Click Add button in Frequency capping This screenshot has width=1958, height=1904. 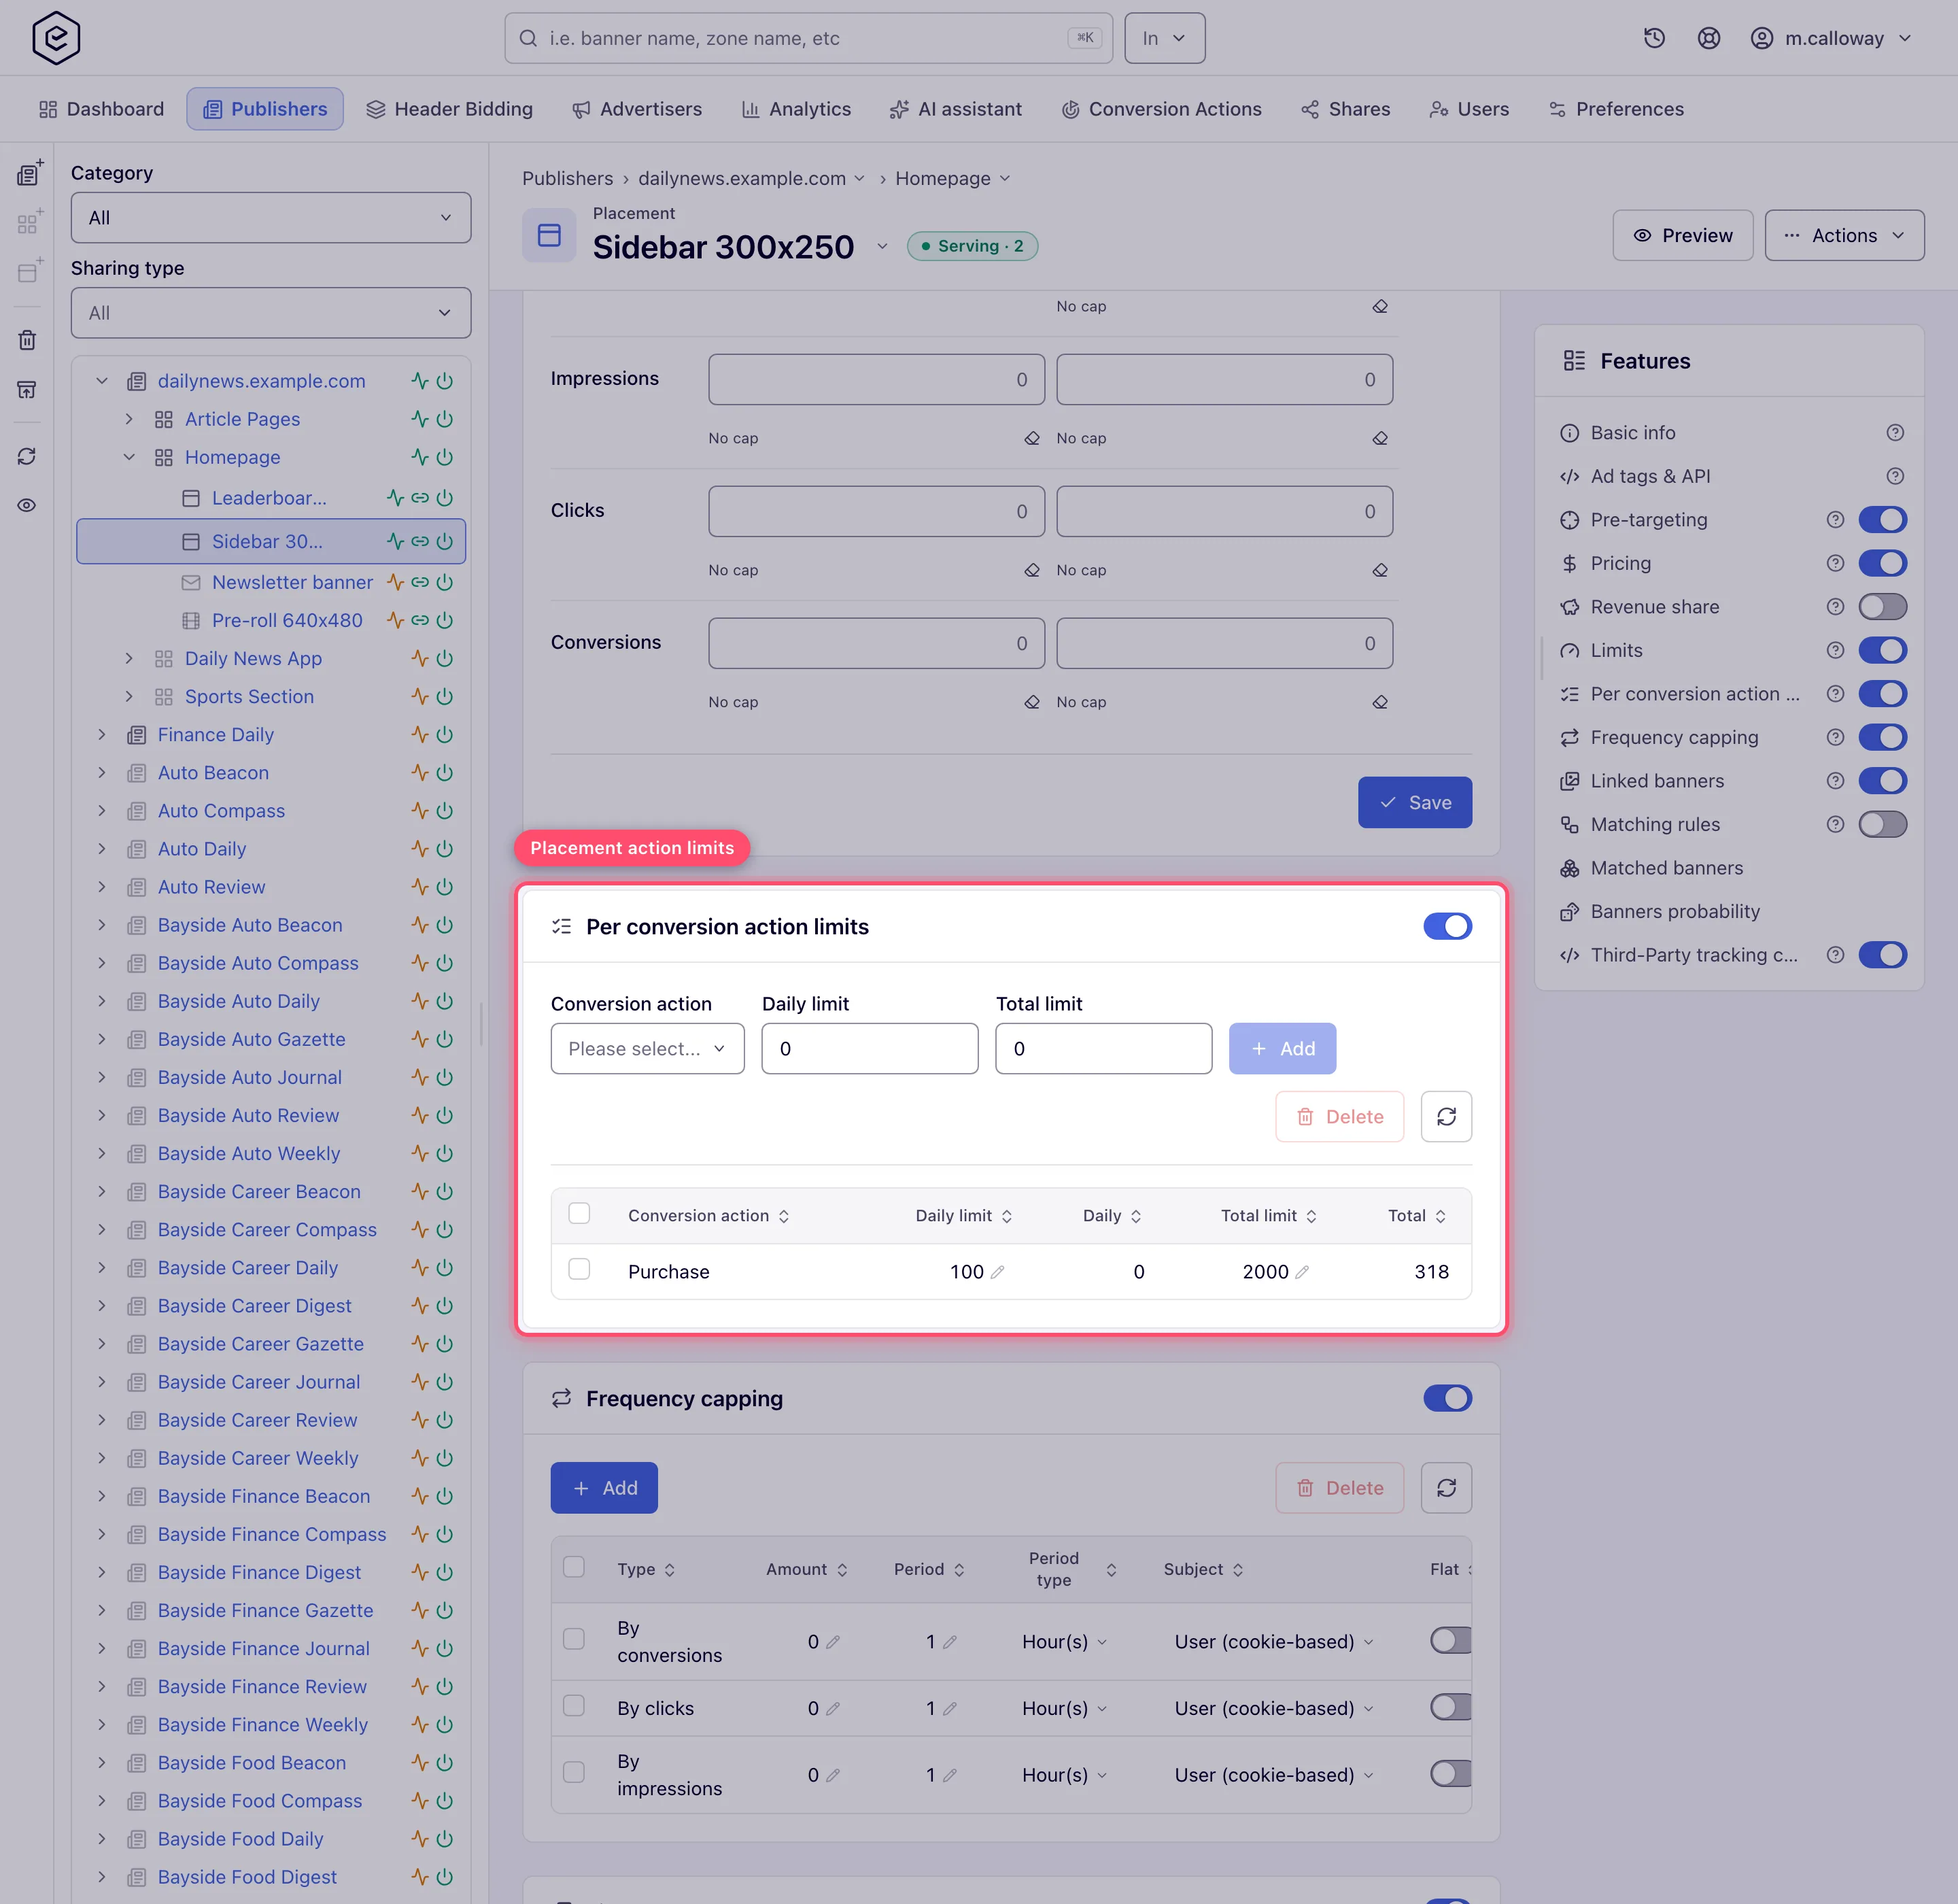(604, 1488)
